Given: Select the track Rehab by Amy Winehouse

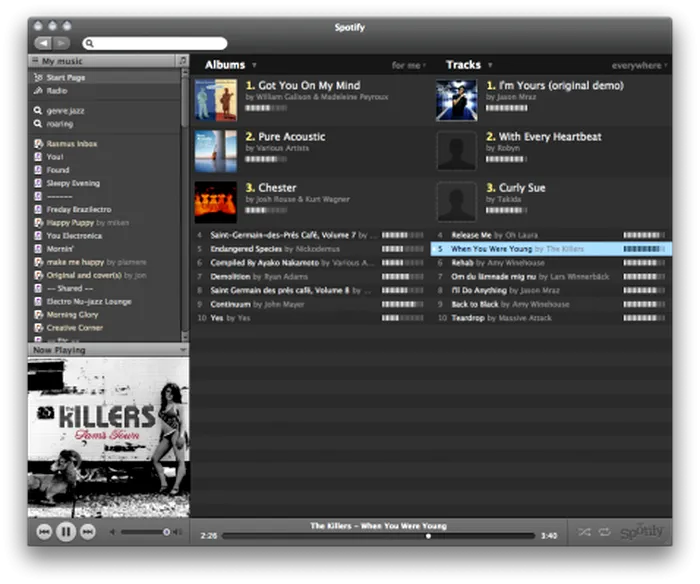Looking at the screenshot, I should tap(551, 263).
